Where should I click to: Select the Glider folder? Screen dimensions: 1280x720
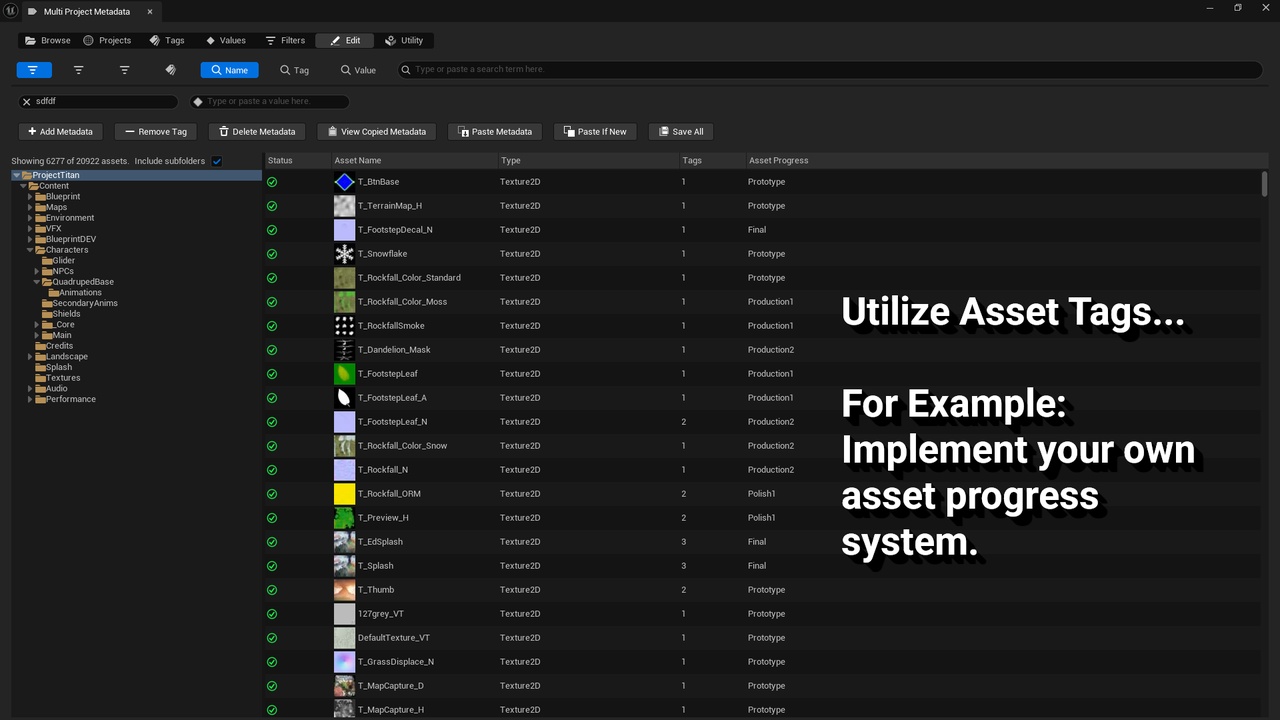pyautogui.click(x=63, y=261)
